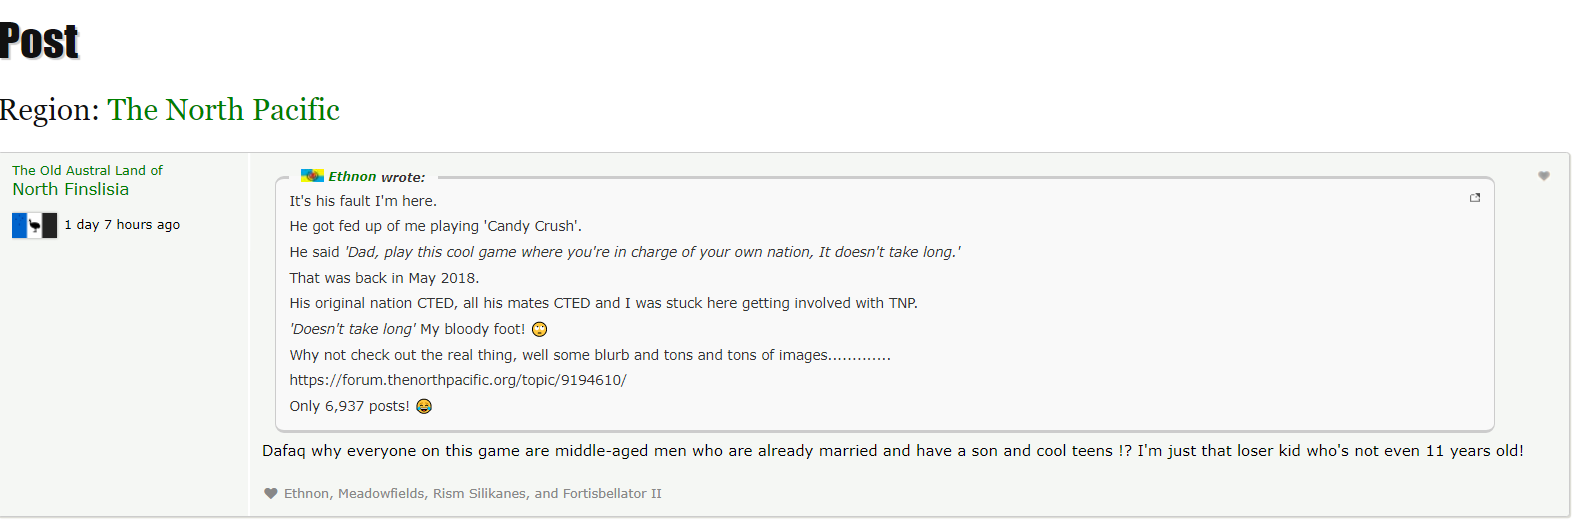Click the quoted line mentioning 'Candy Crush'

point(435,226)
